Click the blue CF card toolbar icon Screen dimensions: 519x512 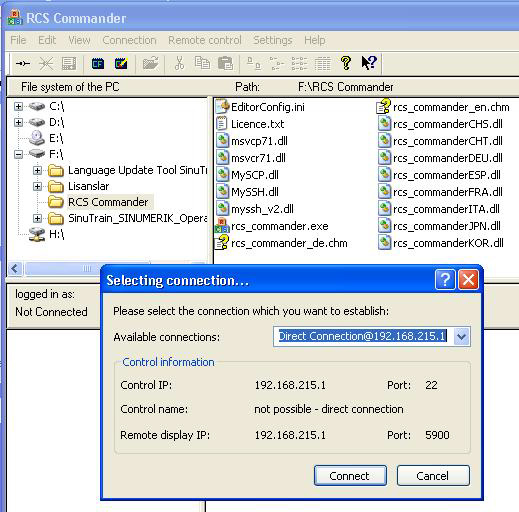pyautogui.click(x=97, y=63)
